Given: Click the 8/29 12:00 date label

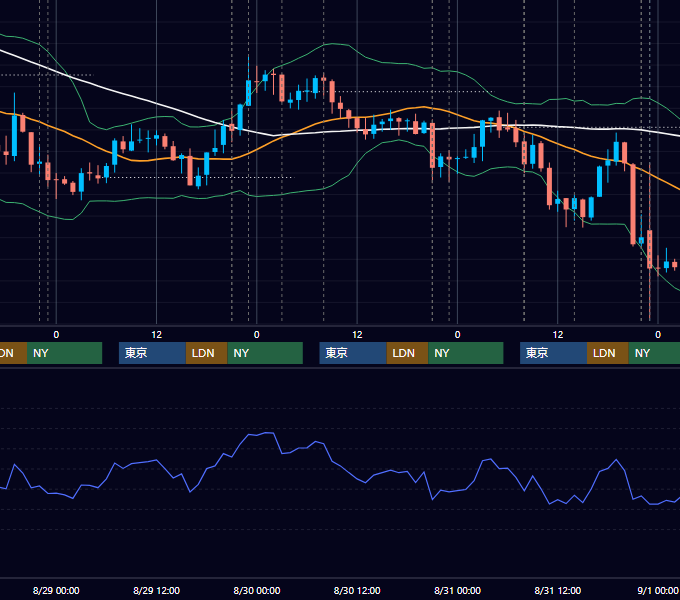Looking at the screenshot, I should [156, 590].
